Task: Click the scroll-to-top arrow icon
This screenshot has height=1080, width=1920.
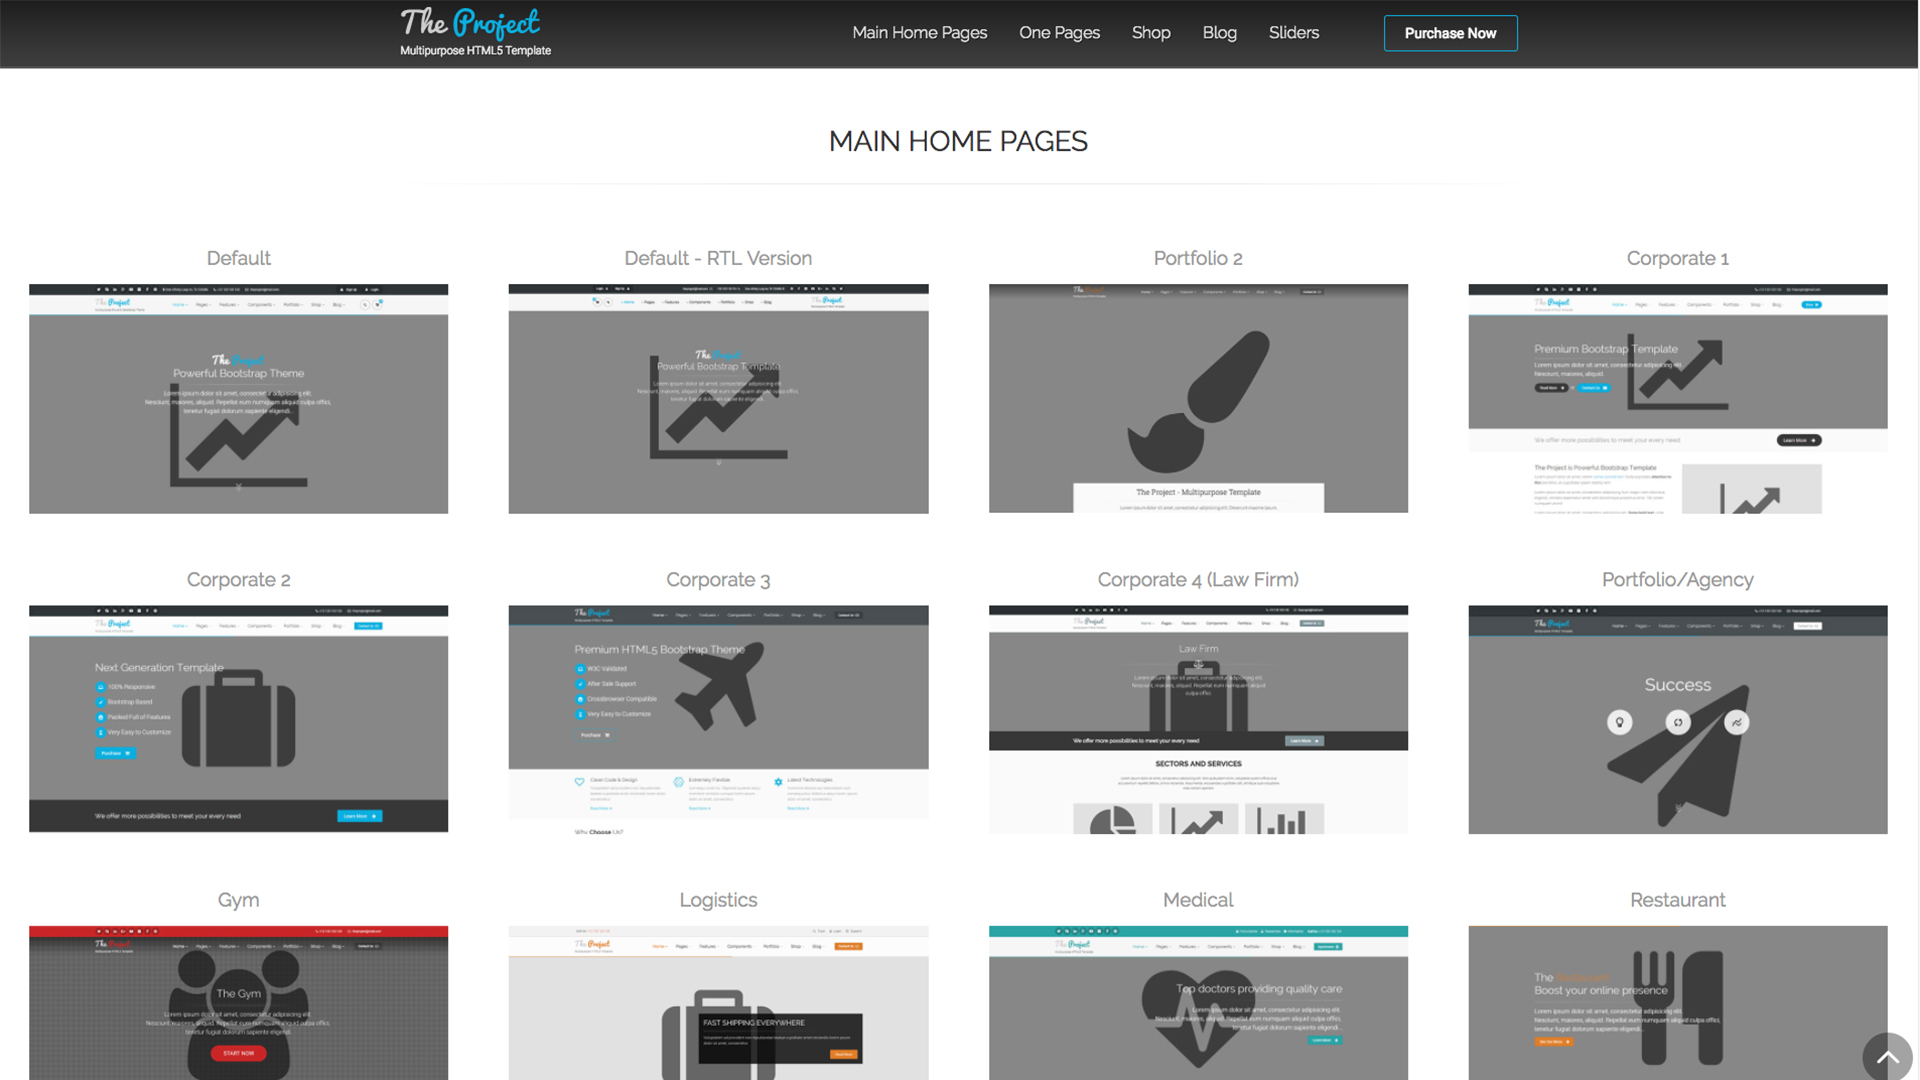Action: pyautogui.click(x=1887, y=1057)
